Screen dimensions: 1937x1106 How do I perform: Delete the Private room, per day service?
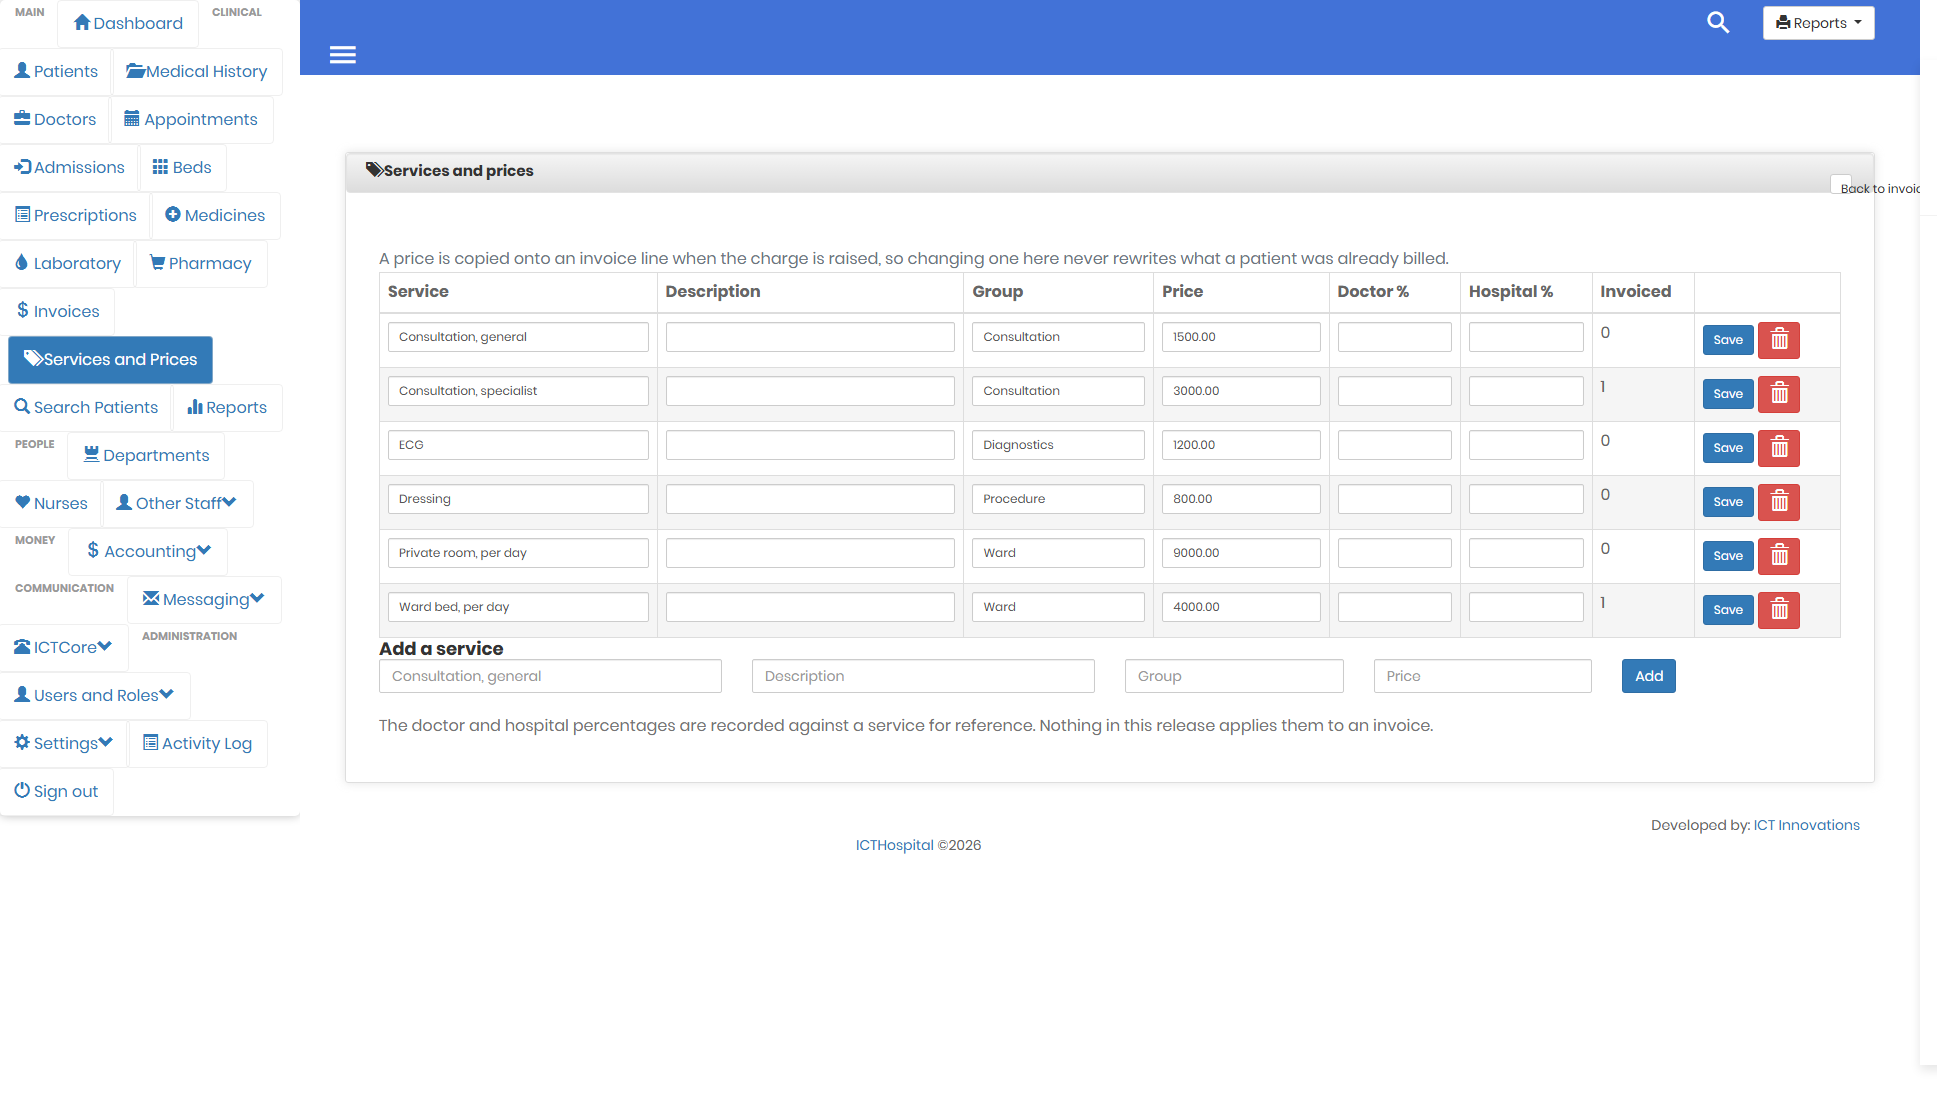click(x=1779, y=556)
